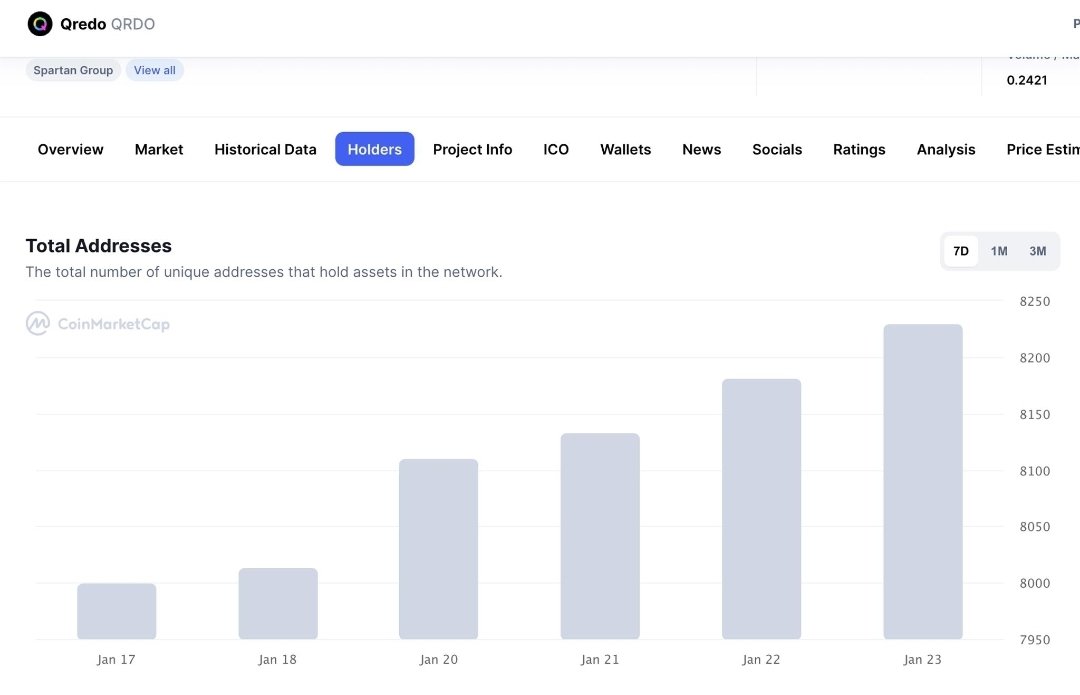
Task: Switch to the Market tab
Action: click(x=159, y=149)
